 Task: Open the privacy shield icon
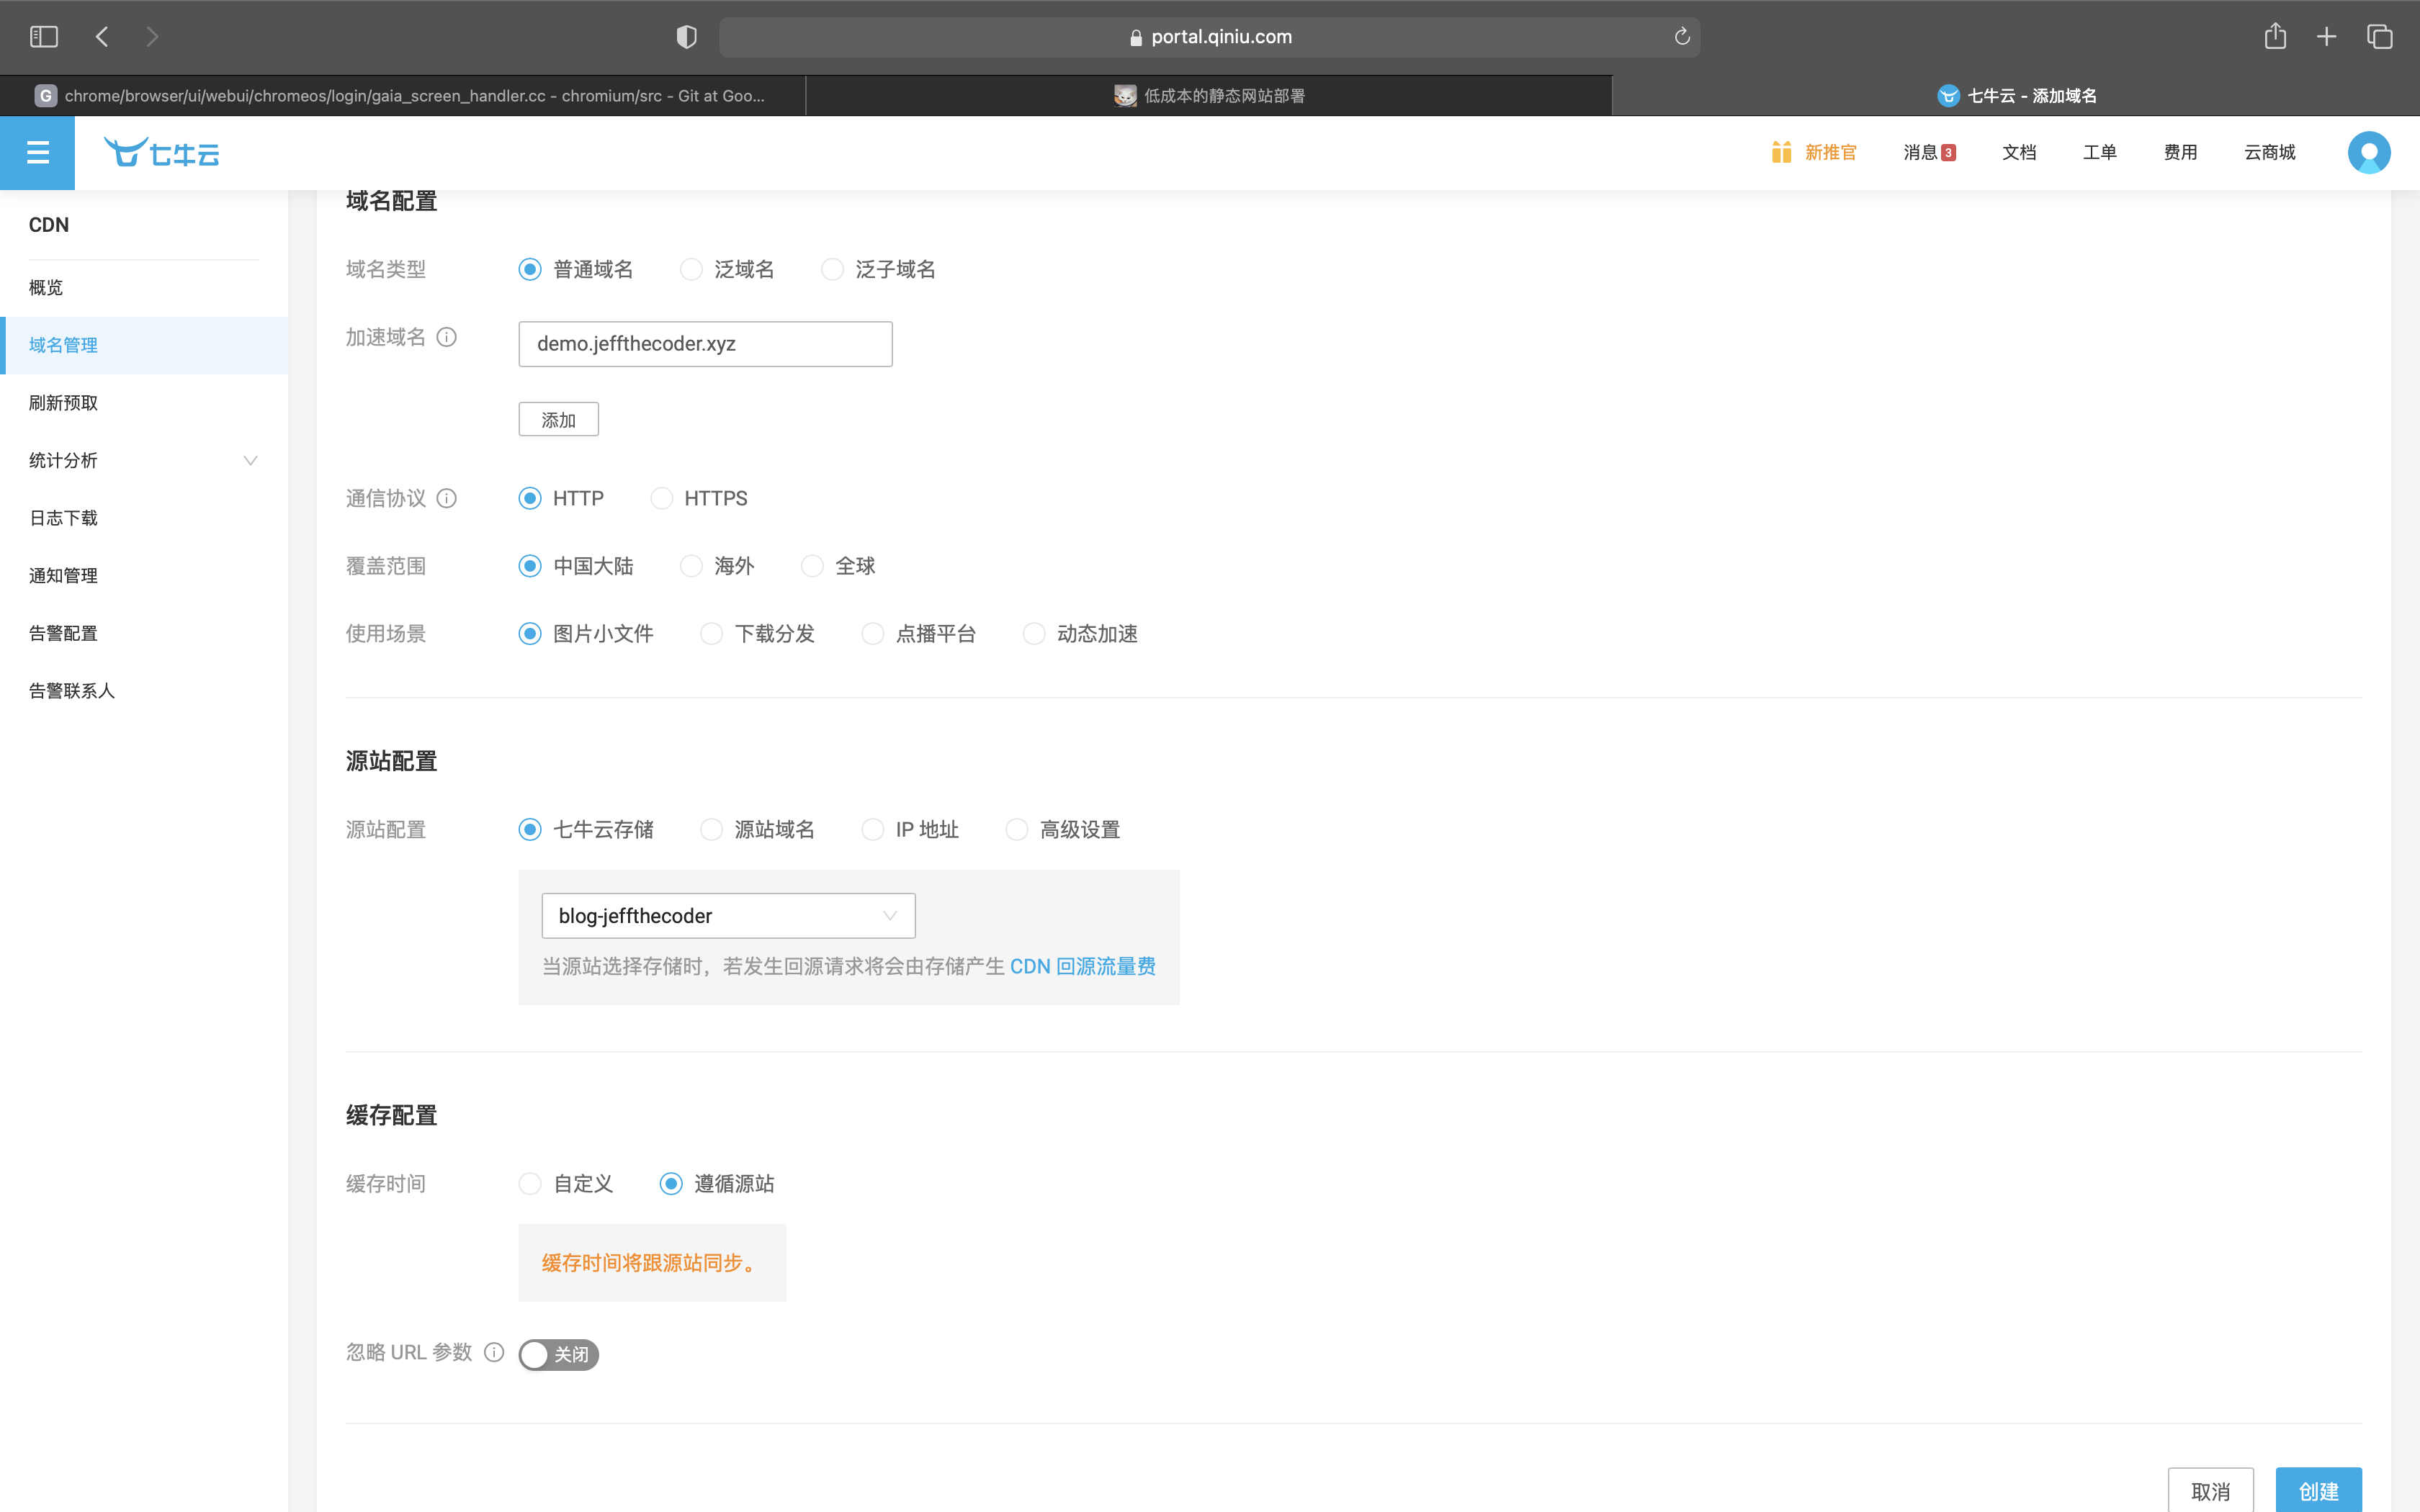[686, 37]
